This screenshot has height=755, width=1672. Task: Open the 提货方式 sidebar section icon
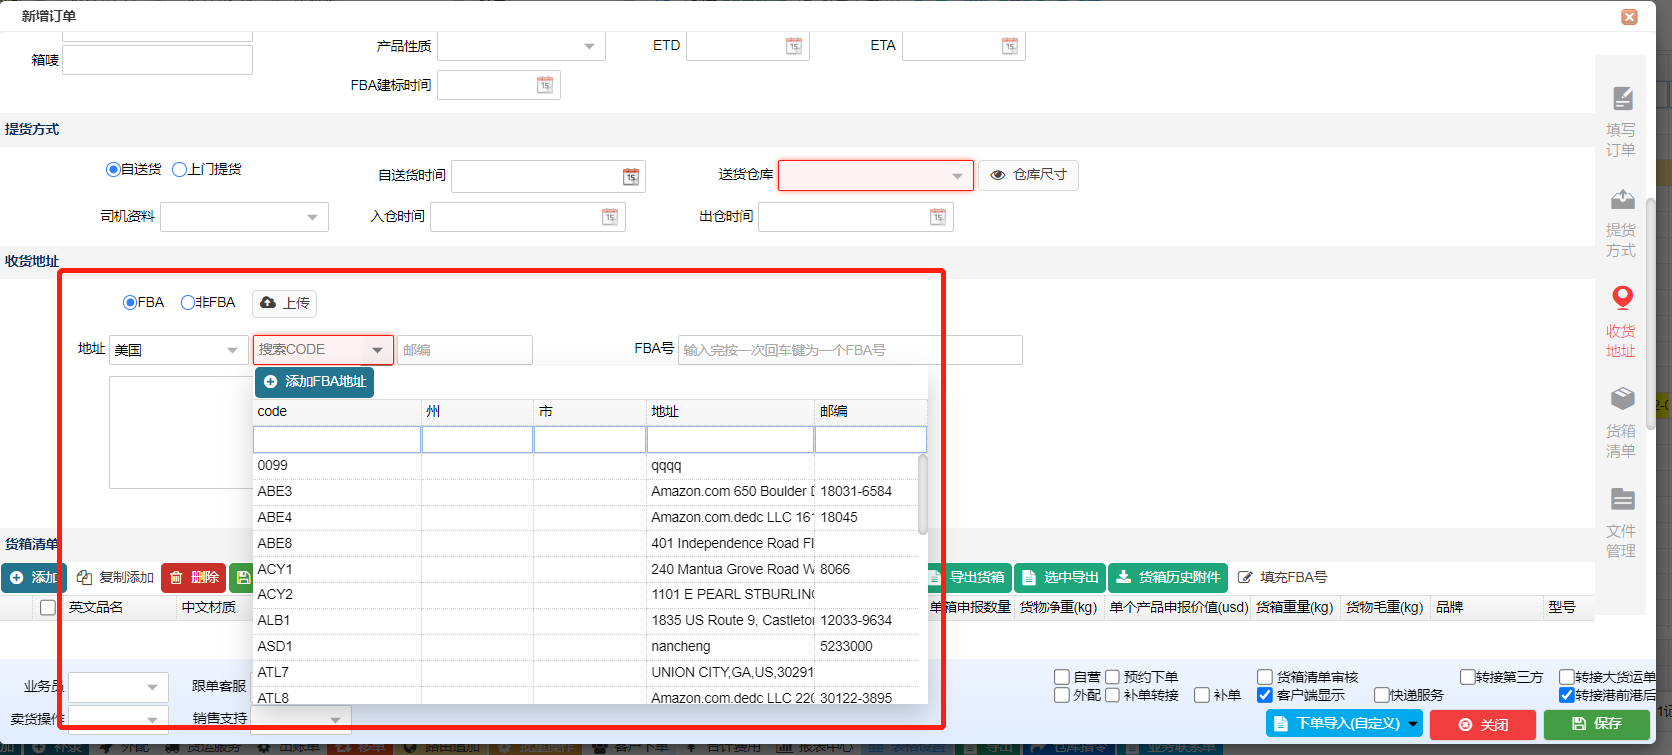[1622, 200]
